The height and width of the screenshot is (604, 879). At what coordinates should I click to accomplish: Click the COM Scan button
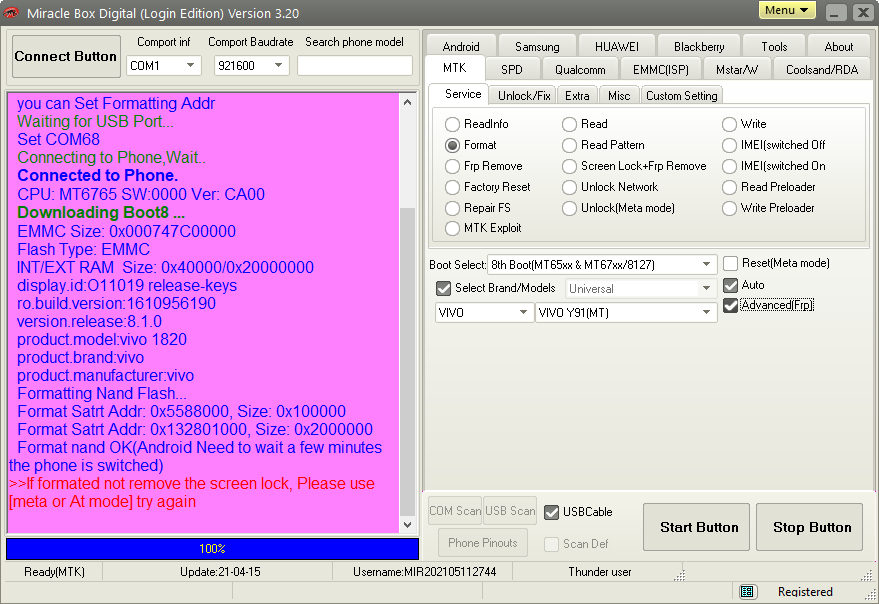[455, 511]
